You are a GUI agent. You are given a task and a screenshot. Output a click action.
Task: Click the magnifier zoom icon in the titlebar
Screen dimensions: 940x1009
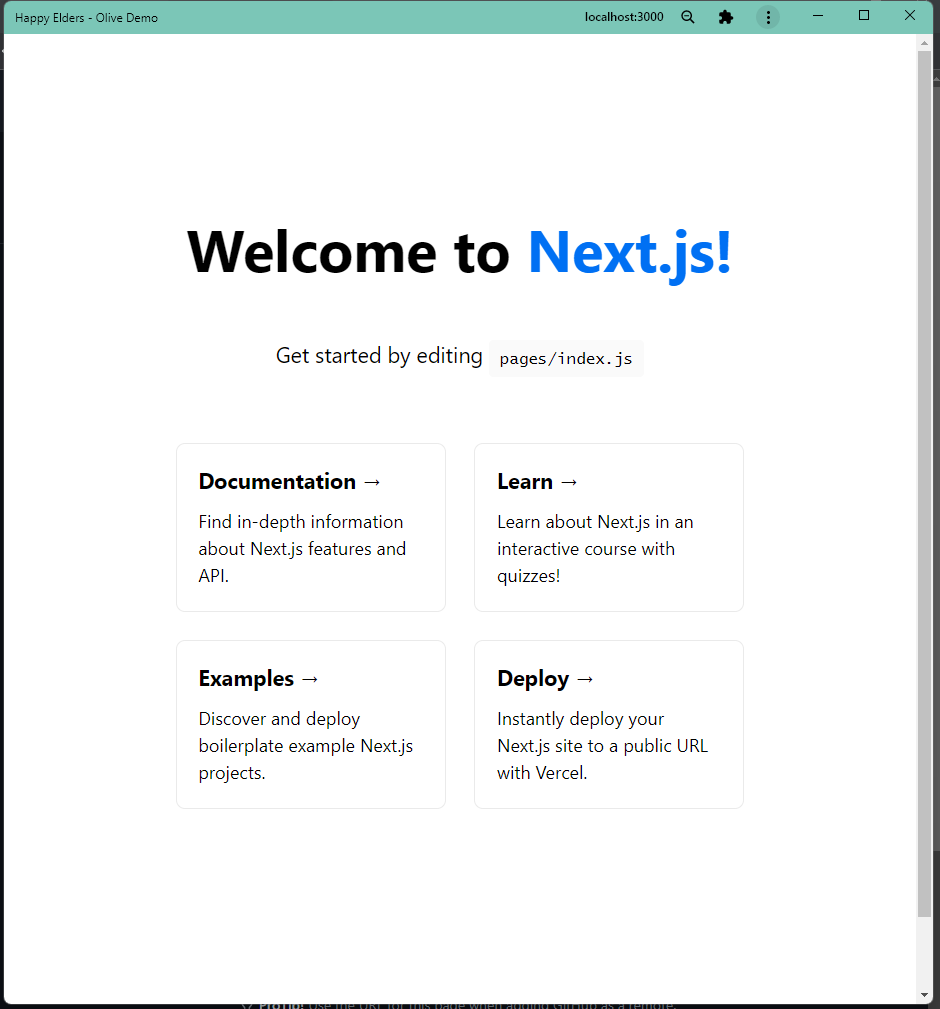point(687,16)
